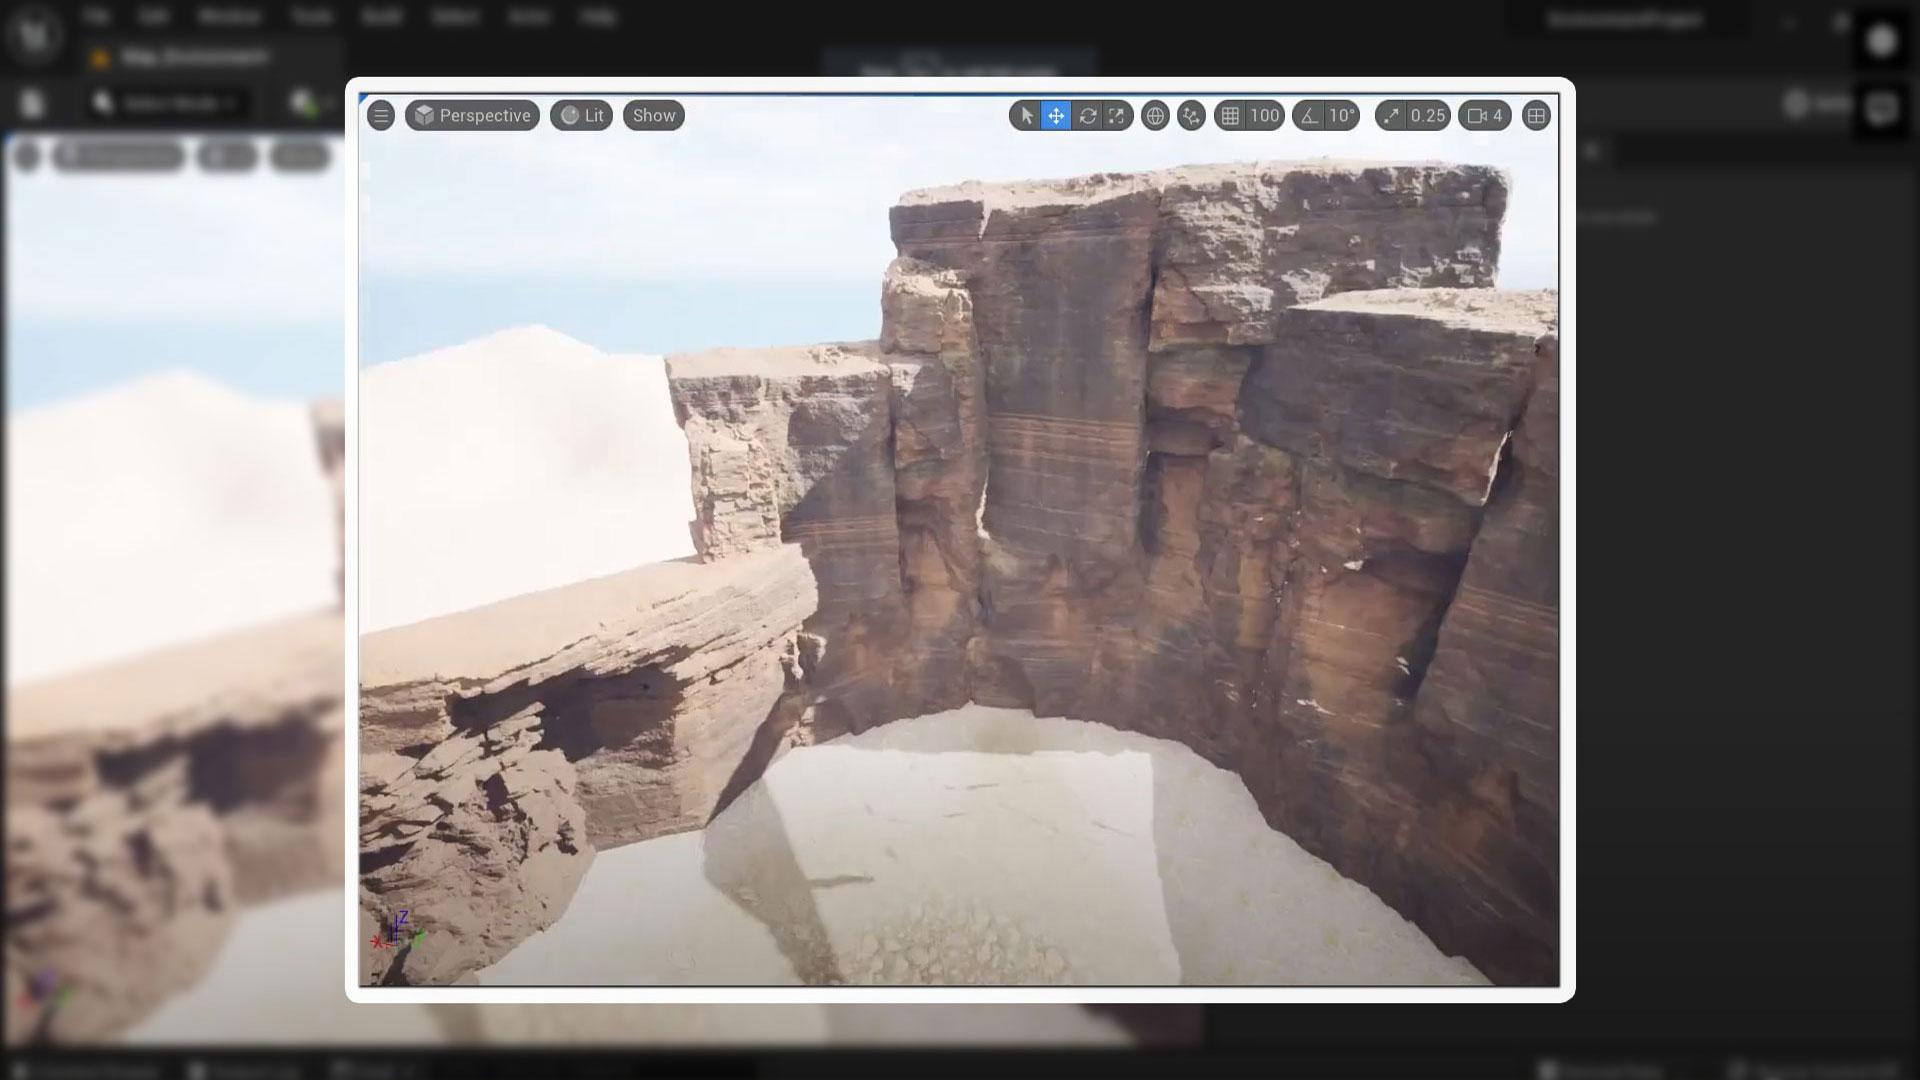
Task: Open the viewport options hamburger menu
Action: pyautogui.click(x=381, y=115)
